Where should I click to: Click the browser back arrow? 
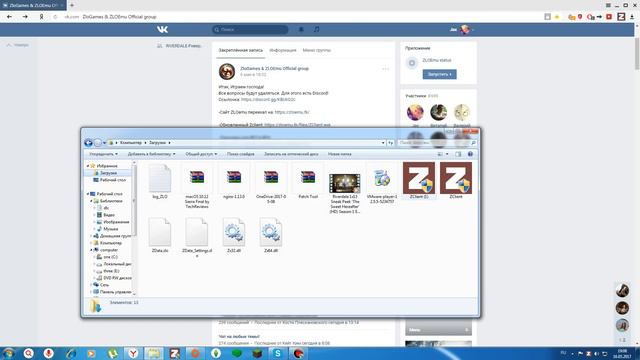(x=9, y=17)
